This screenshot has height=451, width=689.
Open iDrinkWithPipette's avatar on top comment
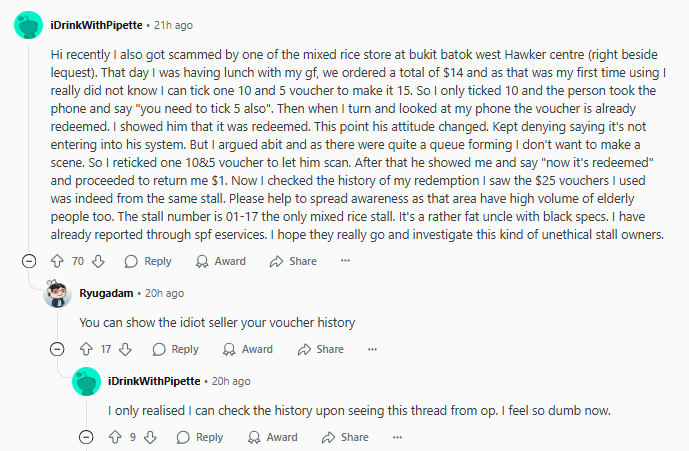coord(29,25)
